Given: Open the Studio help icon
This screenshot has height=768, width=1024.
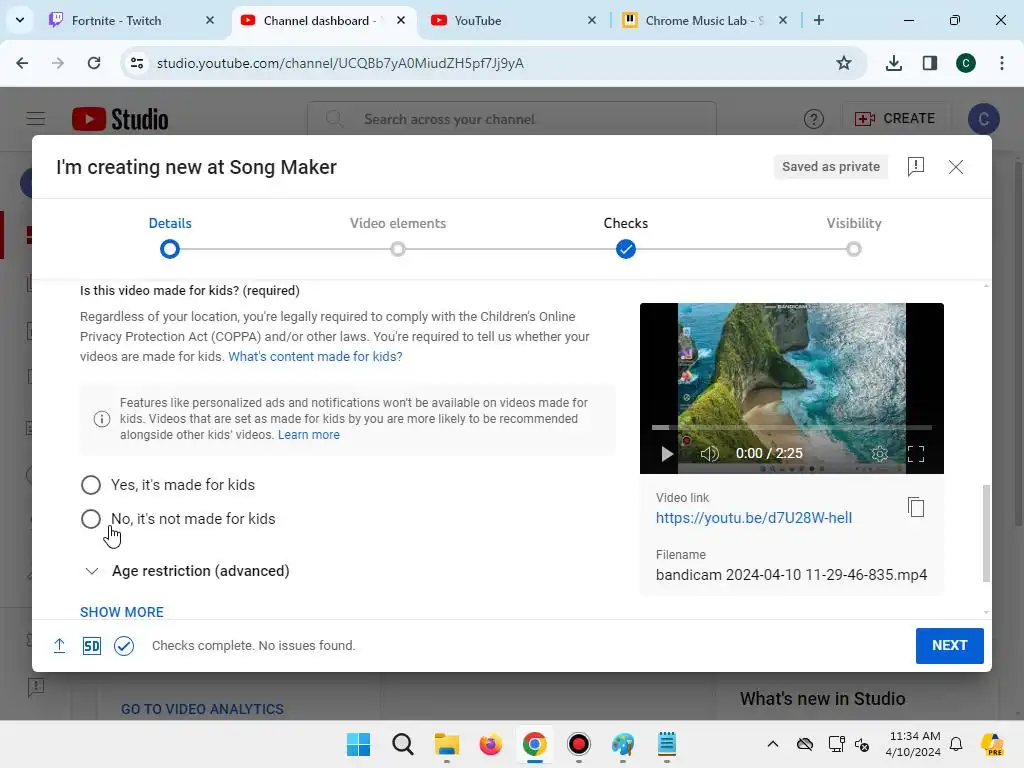Looking at the screenshot, I should [813, 119].
